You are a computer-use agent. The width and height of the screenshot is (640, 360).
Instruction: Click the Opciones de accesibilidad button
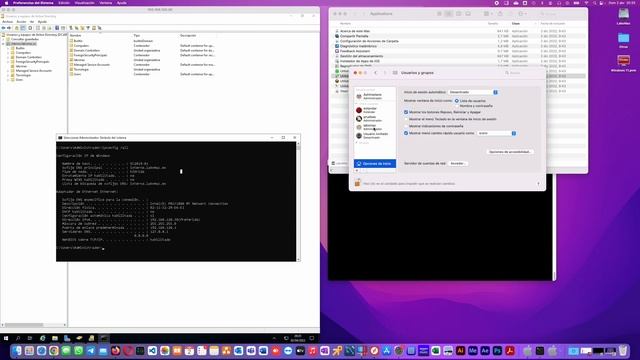coord(509,152)
